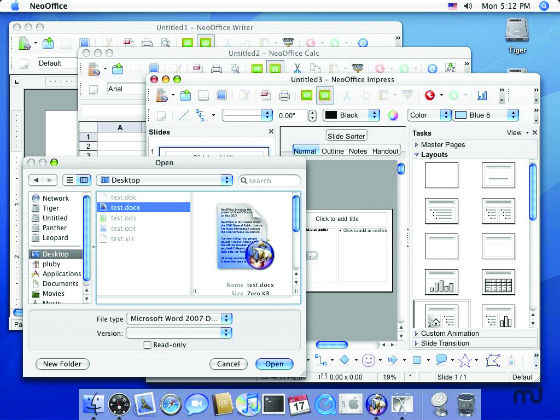Open the NeoOffice application menu

click(x=49, y=6)
